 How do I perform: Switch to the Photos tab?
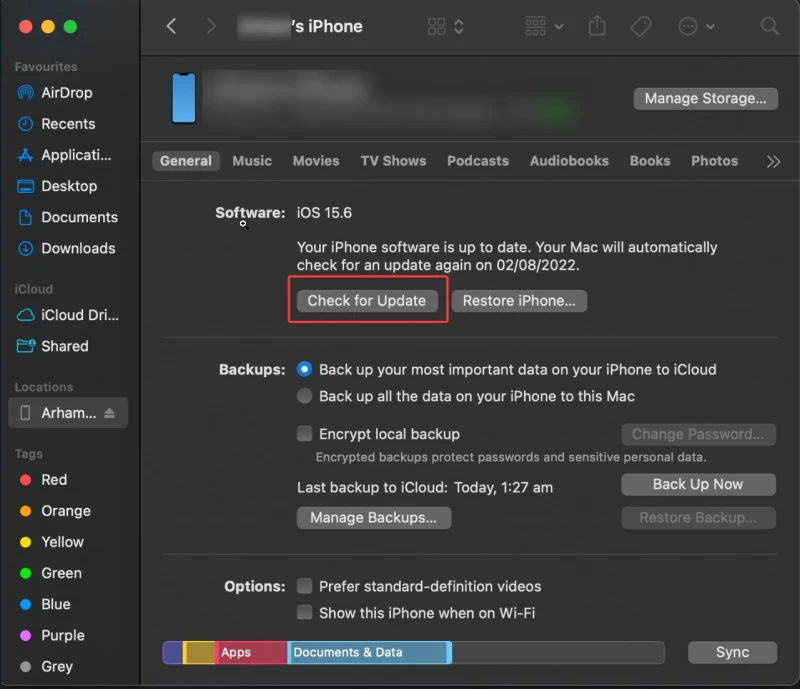[x=714, y=161]
